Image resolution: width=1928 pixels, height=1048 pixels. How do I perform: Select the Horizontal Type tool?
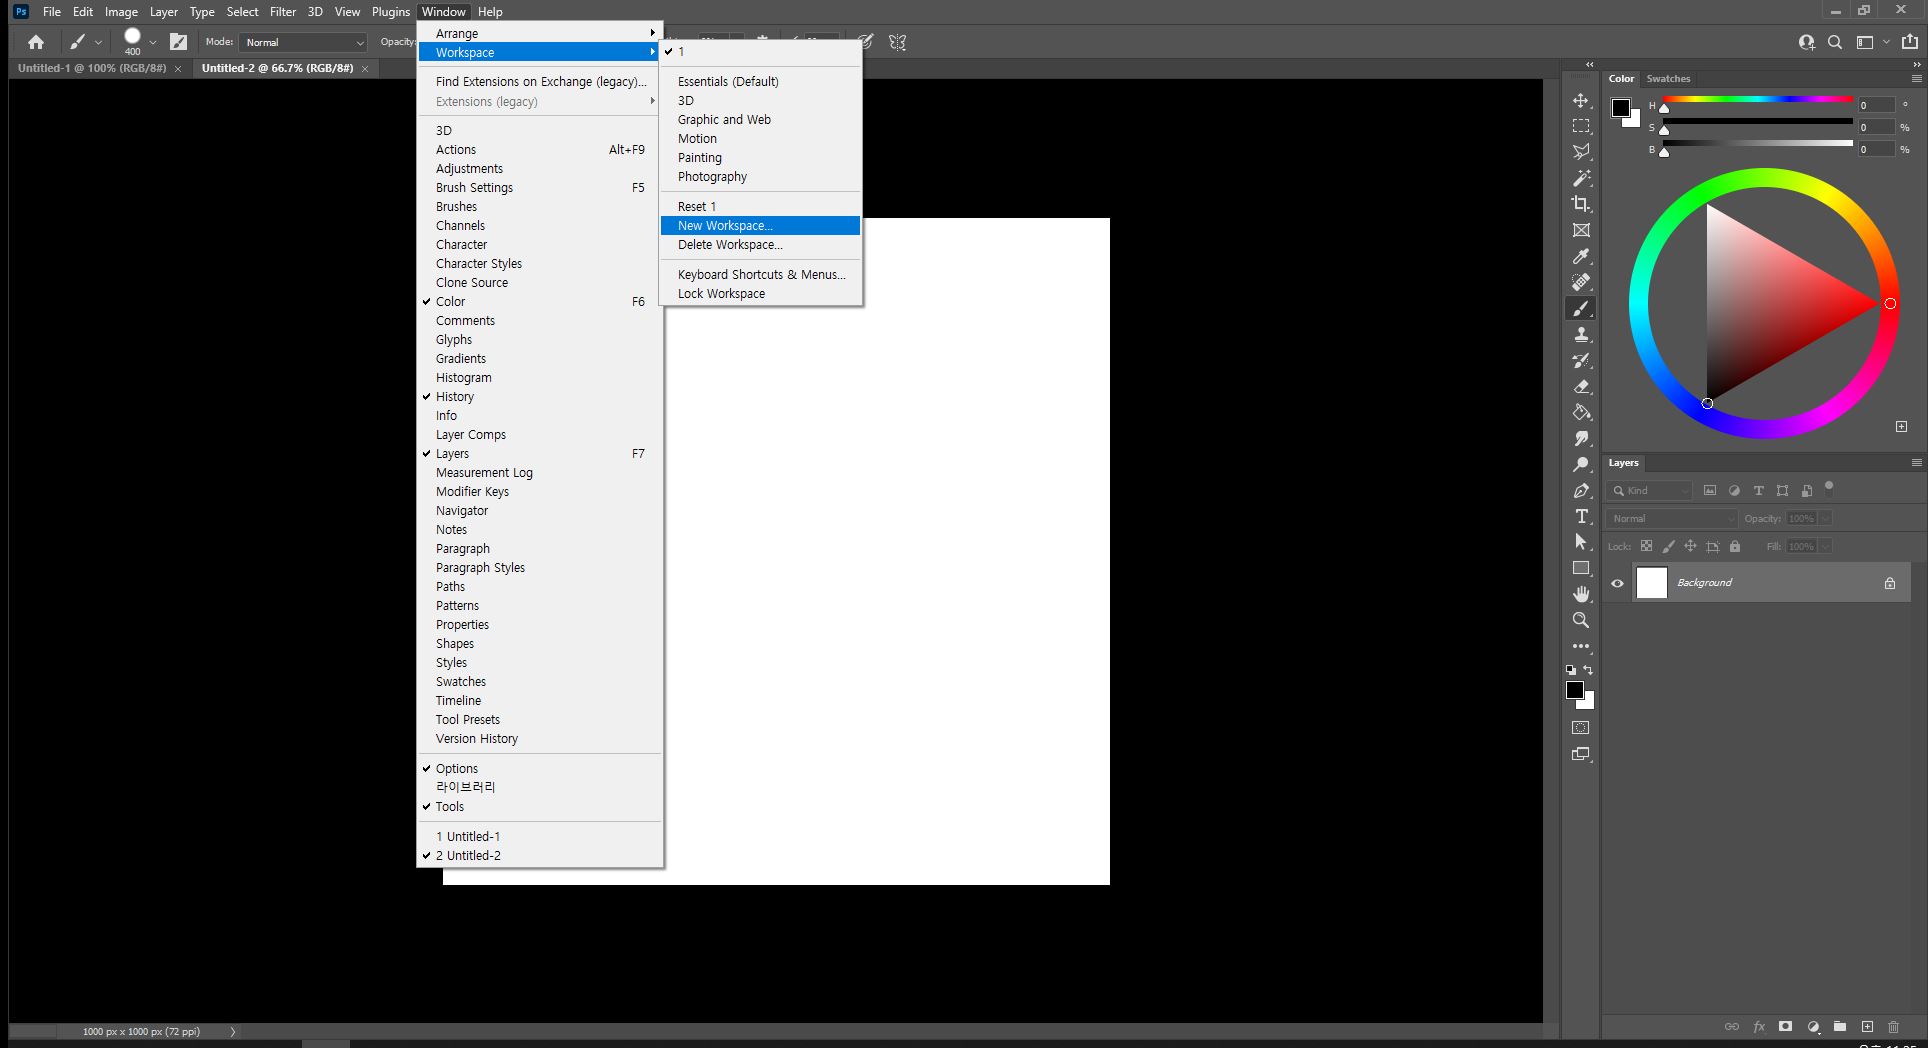[1581, 516]
